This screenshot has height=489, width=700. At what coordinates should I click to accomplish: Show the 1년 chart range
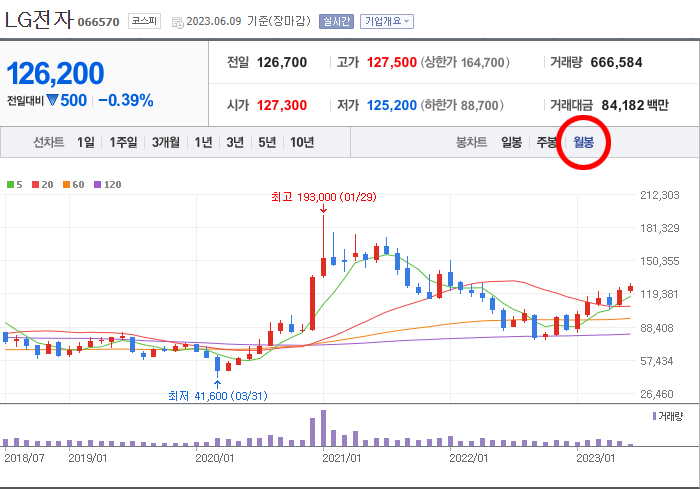tap(203, 142)
